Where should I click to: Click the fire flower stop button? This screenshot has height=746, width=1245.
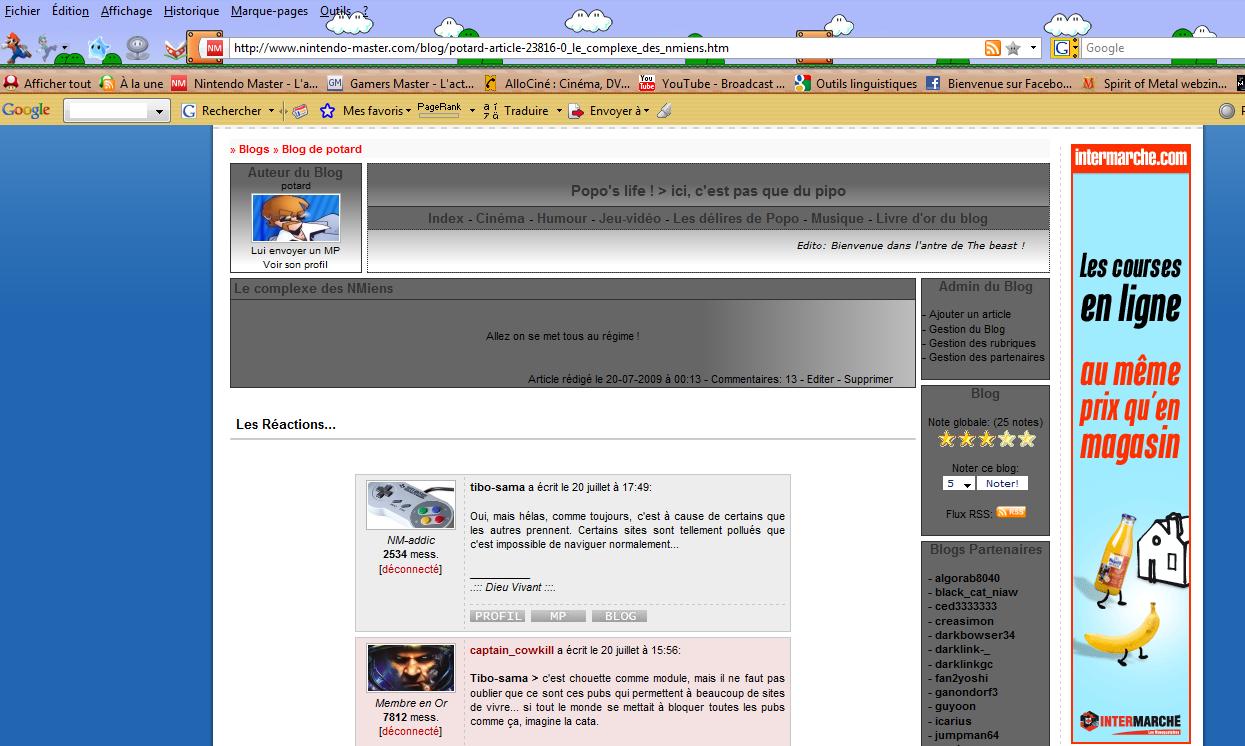point(139,47)
